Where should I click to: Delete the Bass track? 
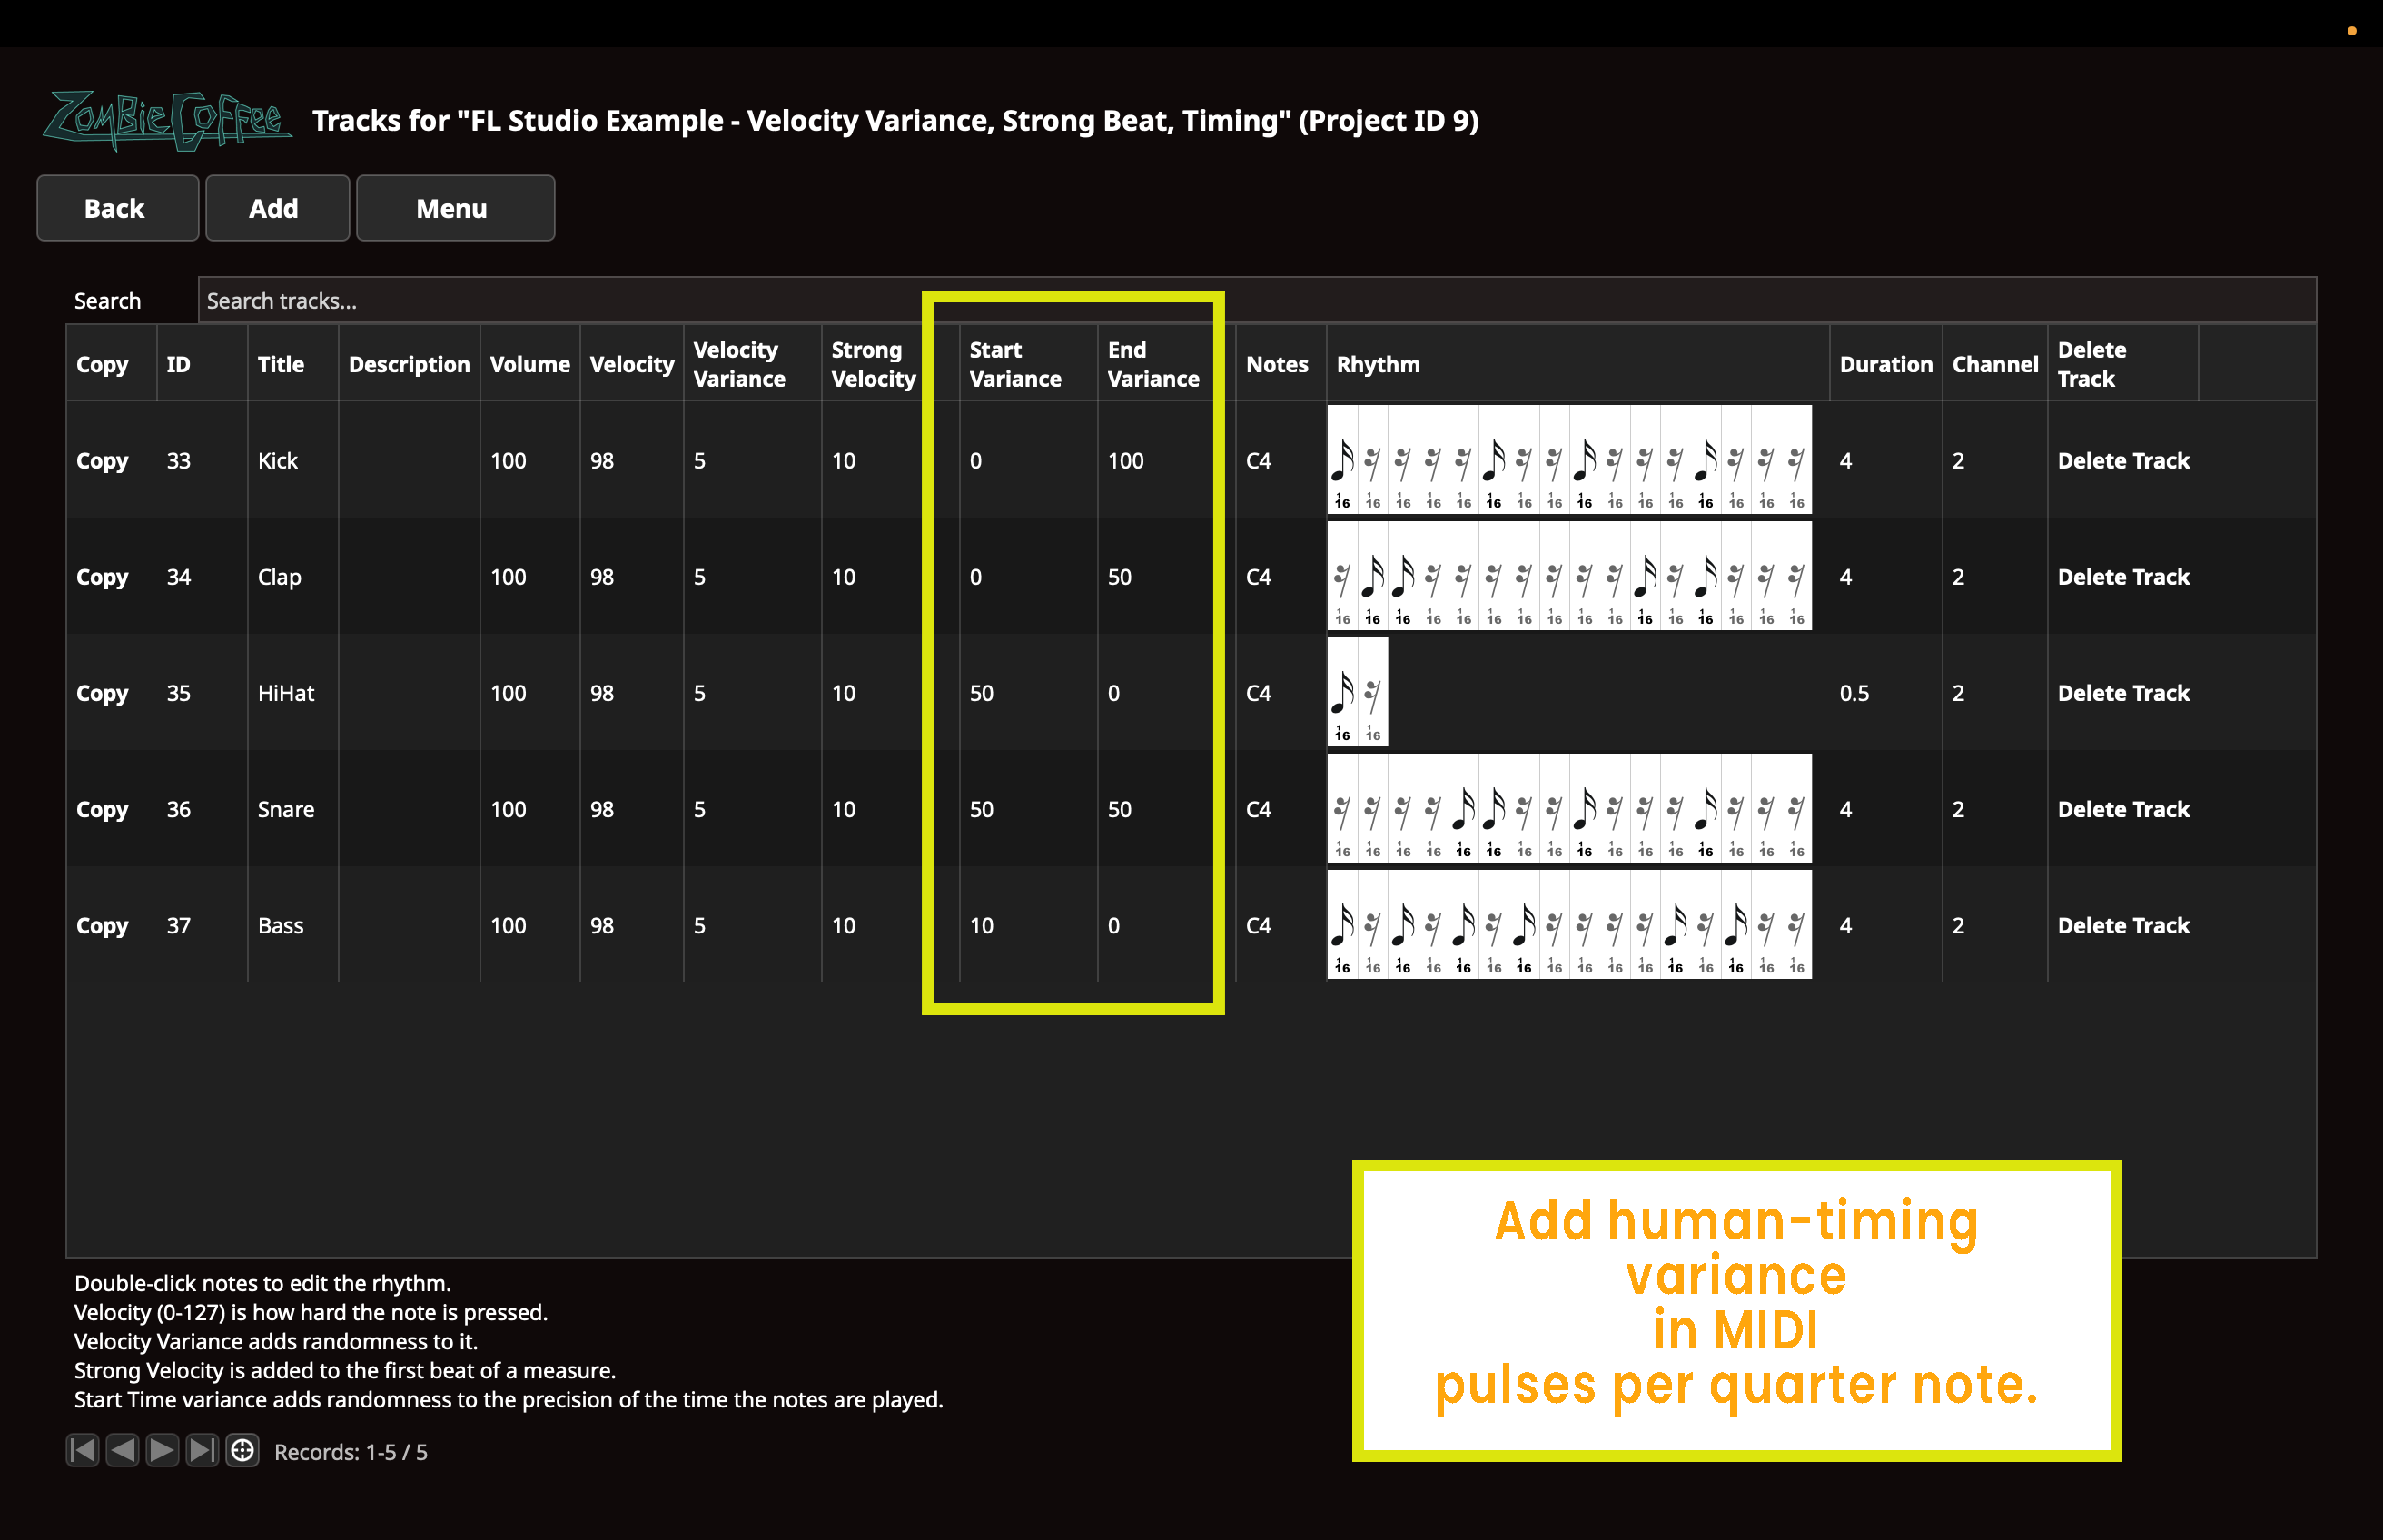(2123, 925)
